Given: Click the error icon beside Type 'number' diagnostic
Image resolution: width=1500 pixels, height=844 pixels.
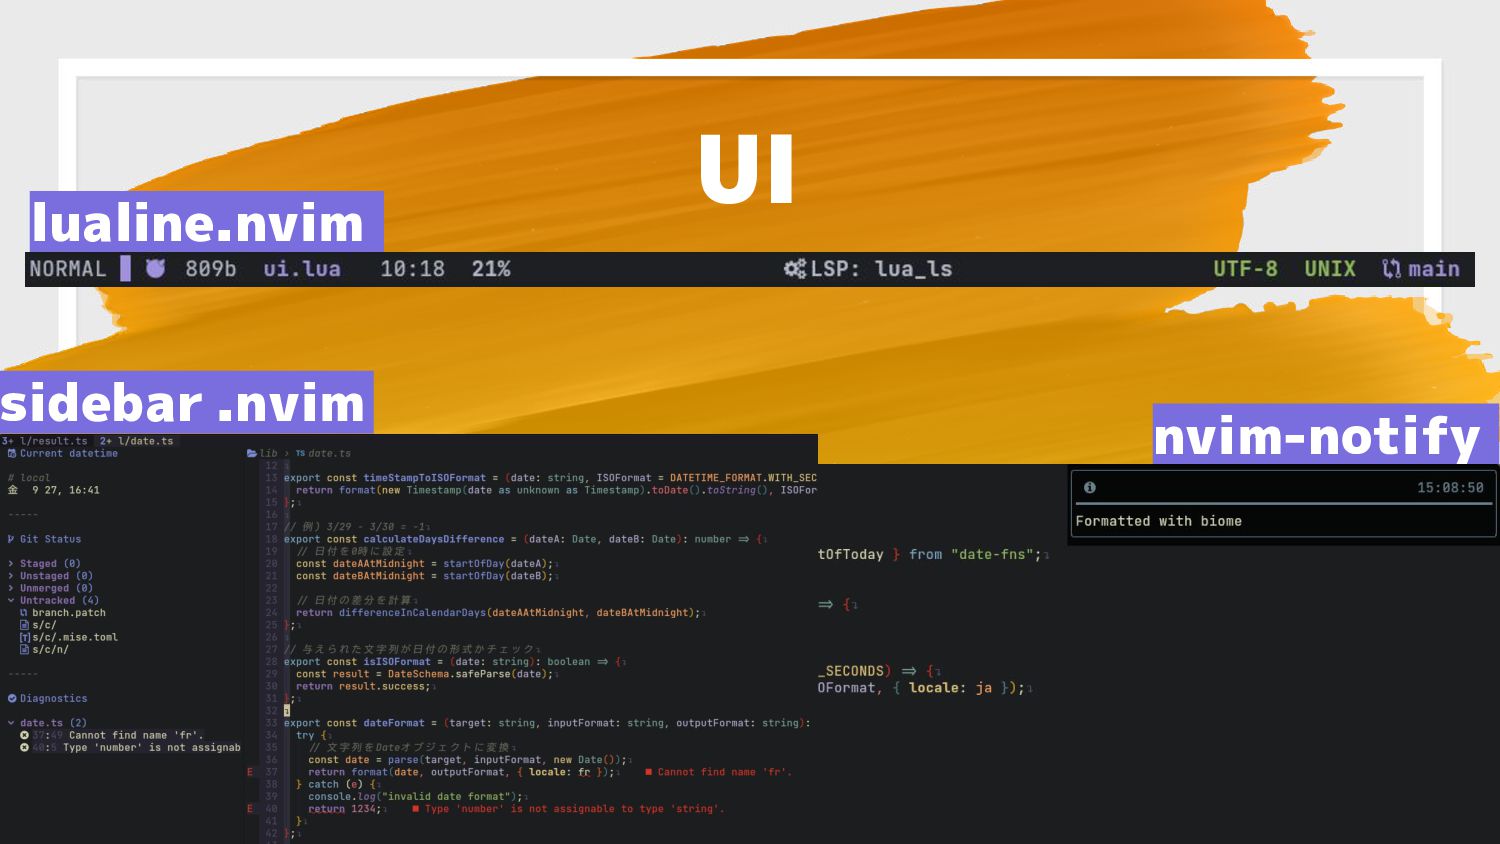Looking at the screenshot, I should click(x=25, y=747).
